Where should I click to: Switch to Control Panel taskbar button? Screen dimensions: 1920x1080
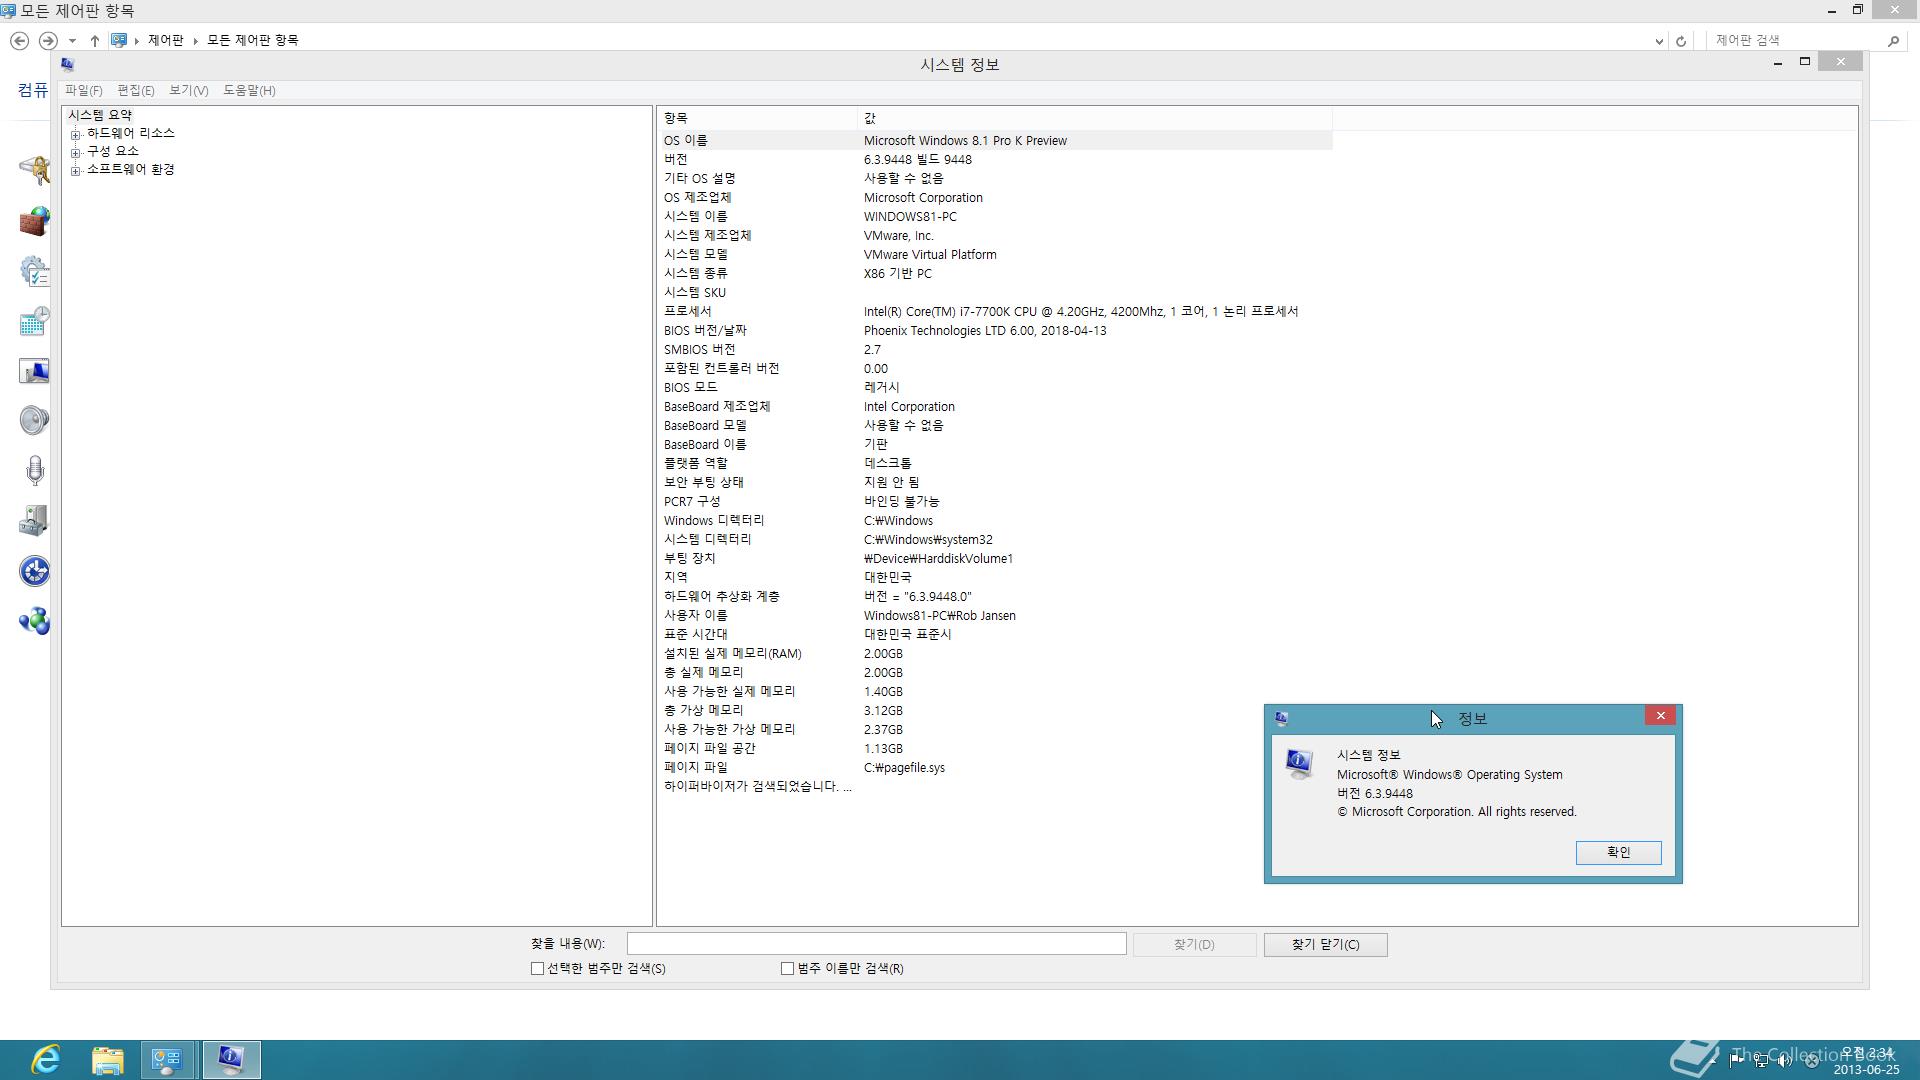(167, 1060)
